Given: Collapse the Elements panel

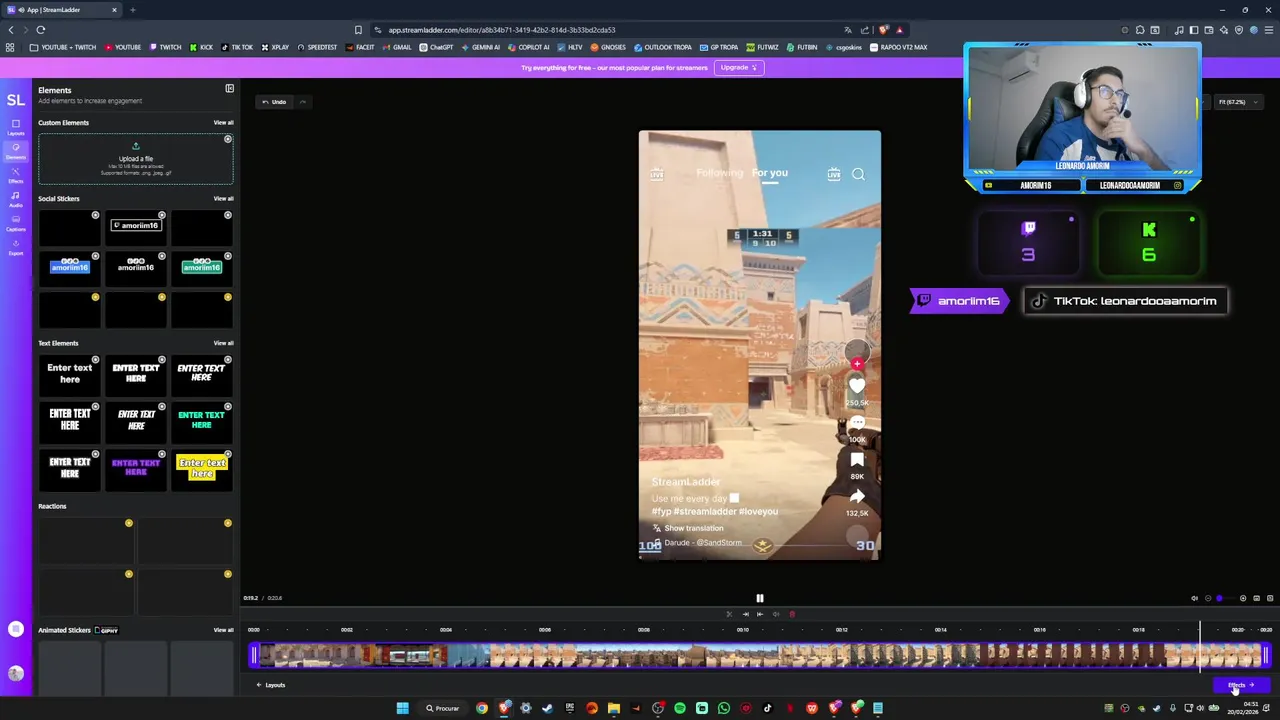Looking at the screenshot, I should point(229,89).
